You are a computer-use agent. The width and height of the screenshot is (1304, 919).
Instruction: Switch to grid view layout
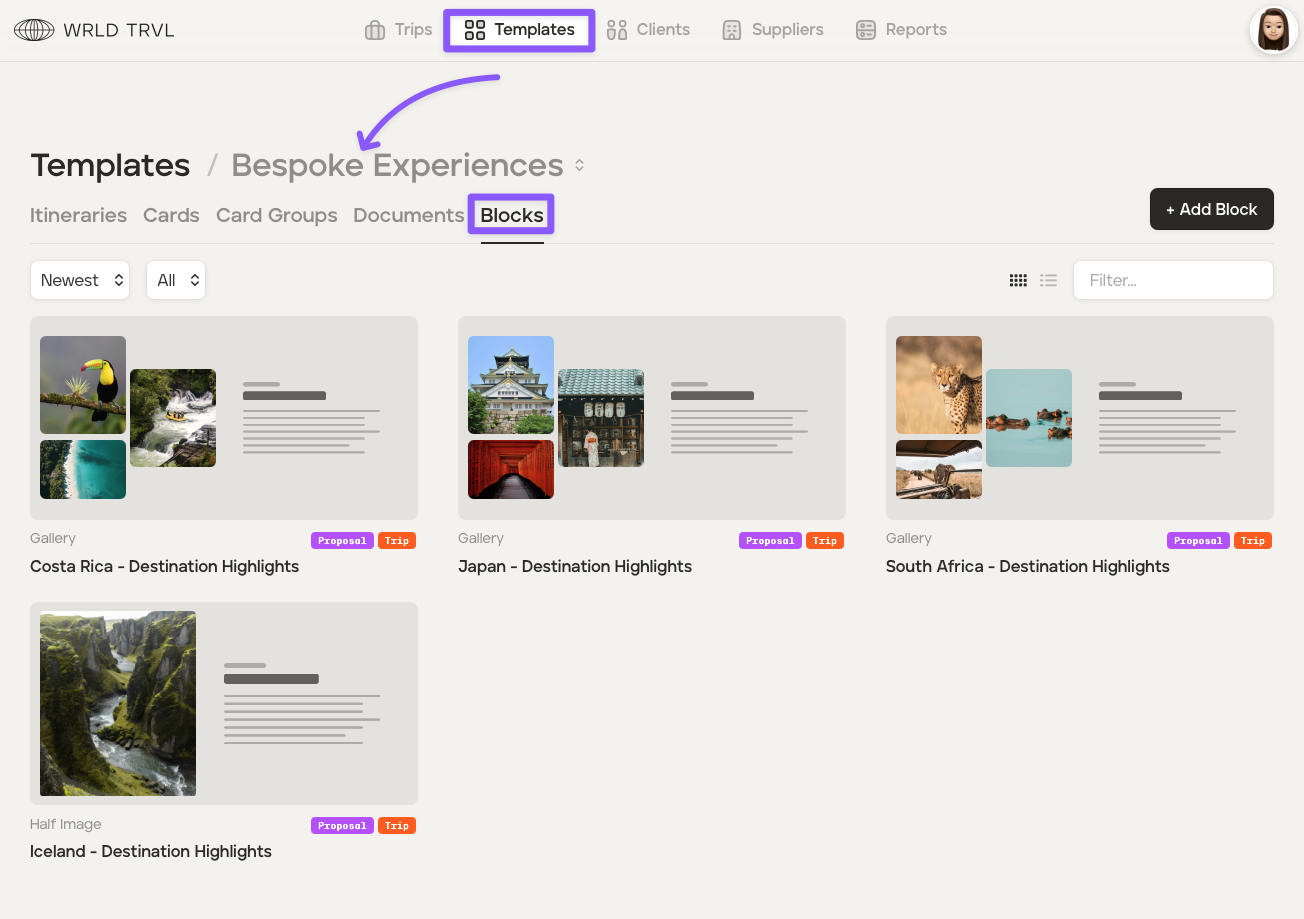1018,281
